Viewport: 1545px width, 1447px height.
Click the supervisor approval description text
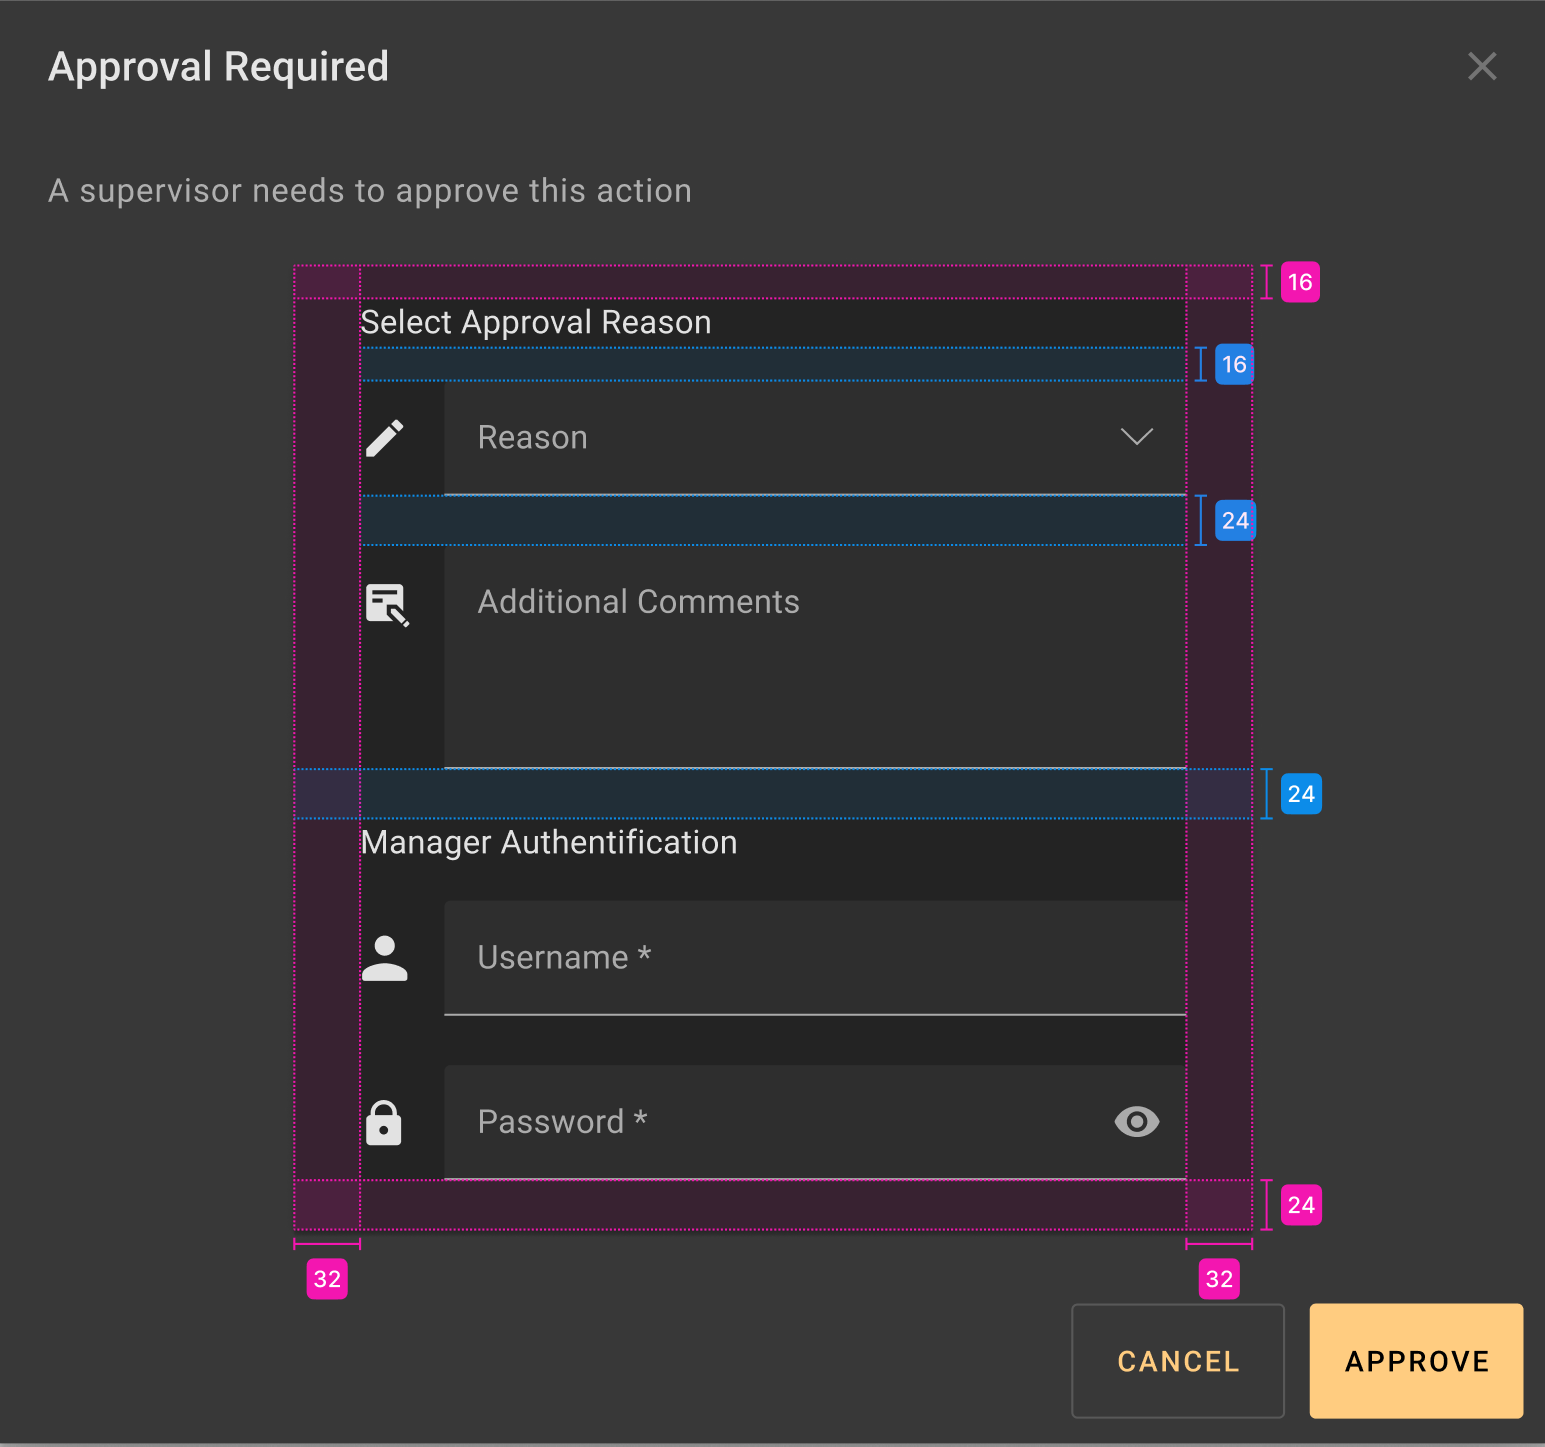(370, 191)
